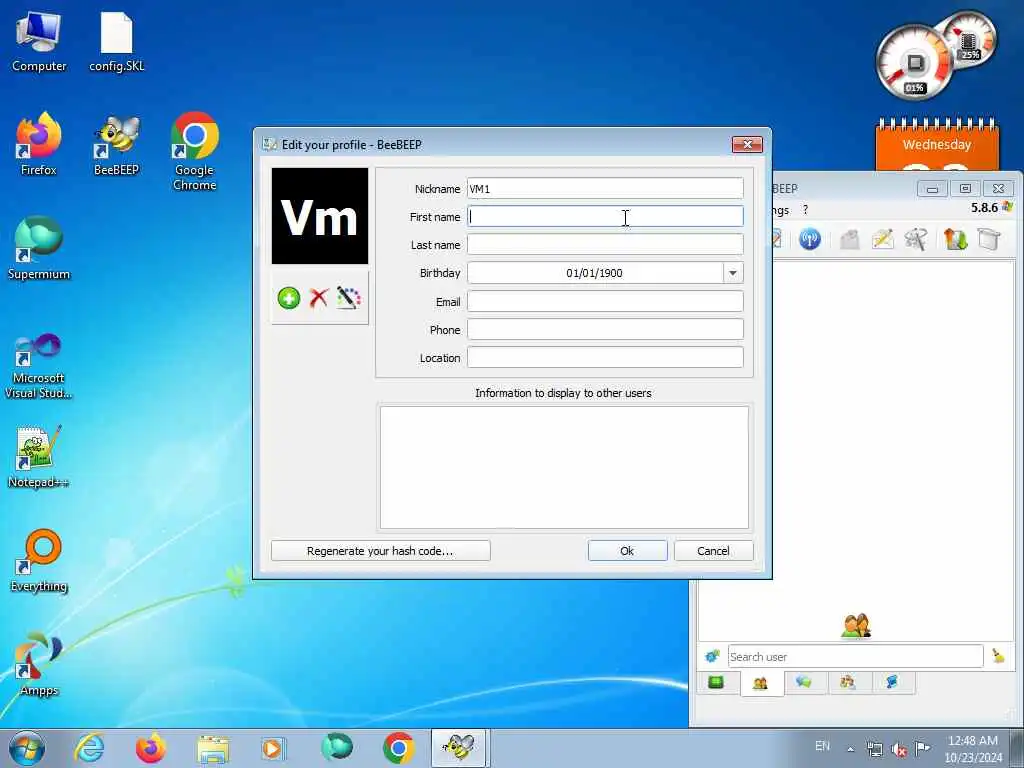
Task: Select the config.SKL file on desktop
Action: tap(117, 43)
